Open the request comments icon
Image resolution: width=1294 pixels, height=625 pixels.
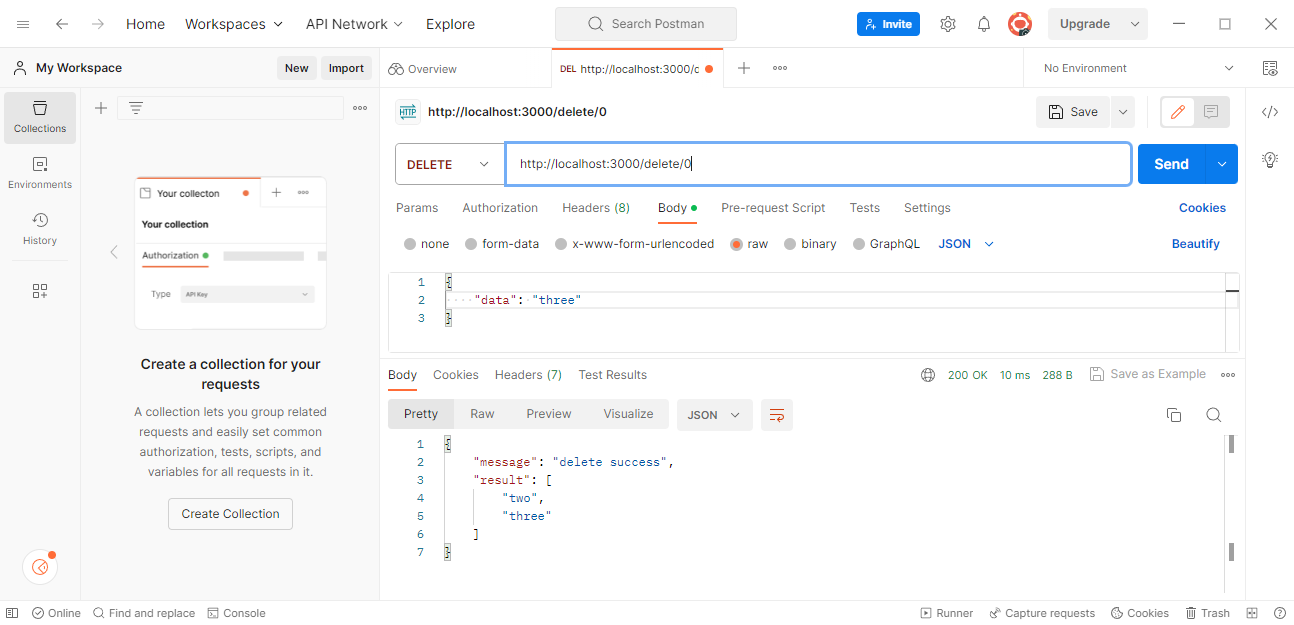tap(1211, 112)
